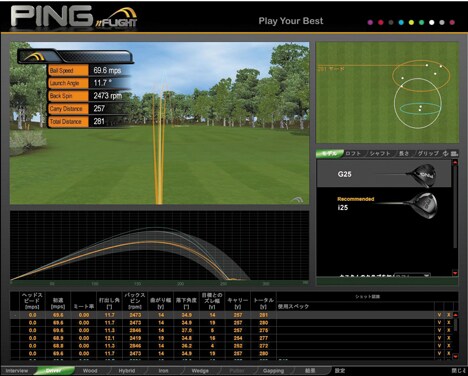Click the 設定 settings button

(340, 371)
